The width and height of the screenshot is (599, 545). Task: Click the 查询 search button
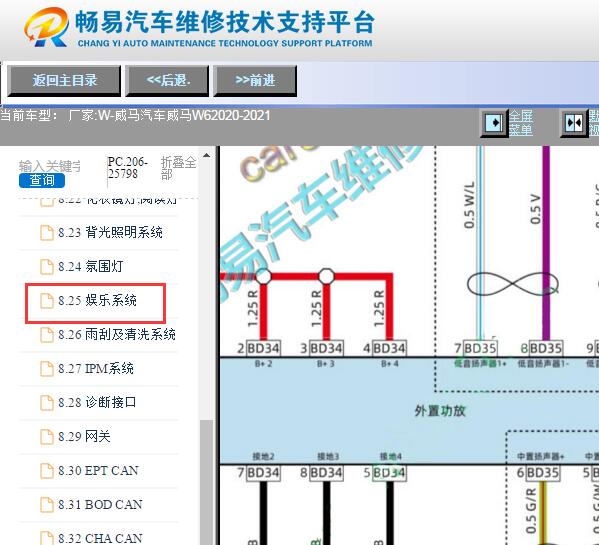click(42, 180)
